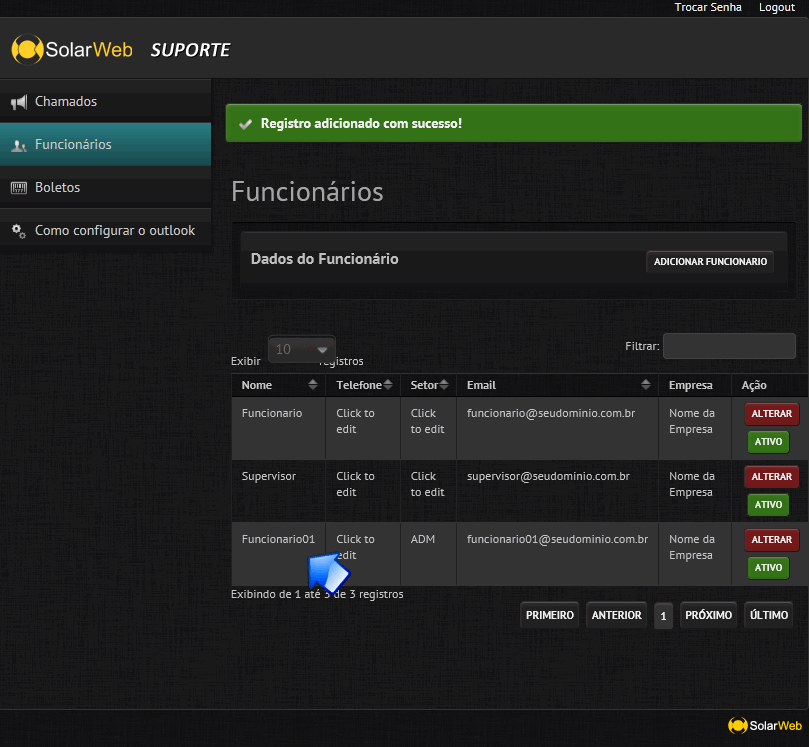The width and height of the screenshot is (809, 747).
Task: Open the Boletos menu item
Action: tap(105, 187)
